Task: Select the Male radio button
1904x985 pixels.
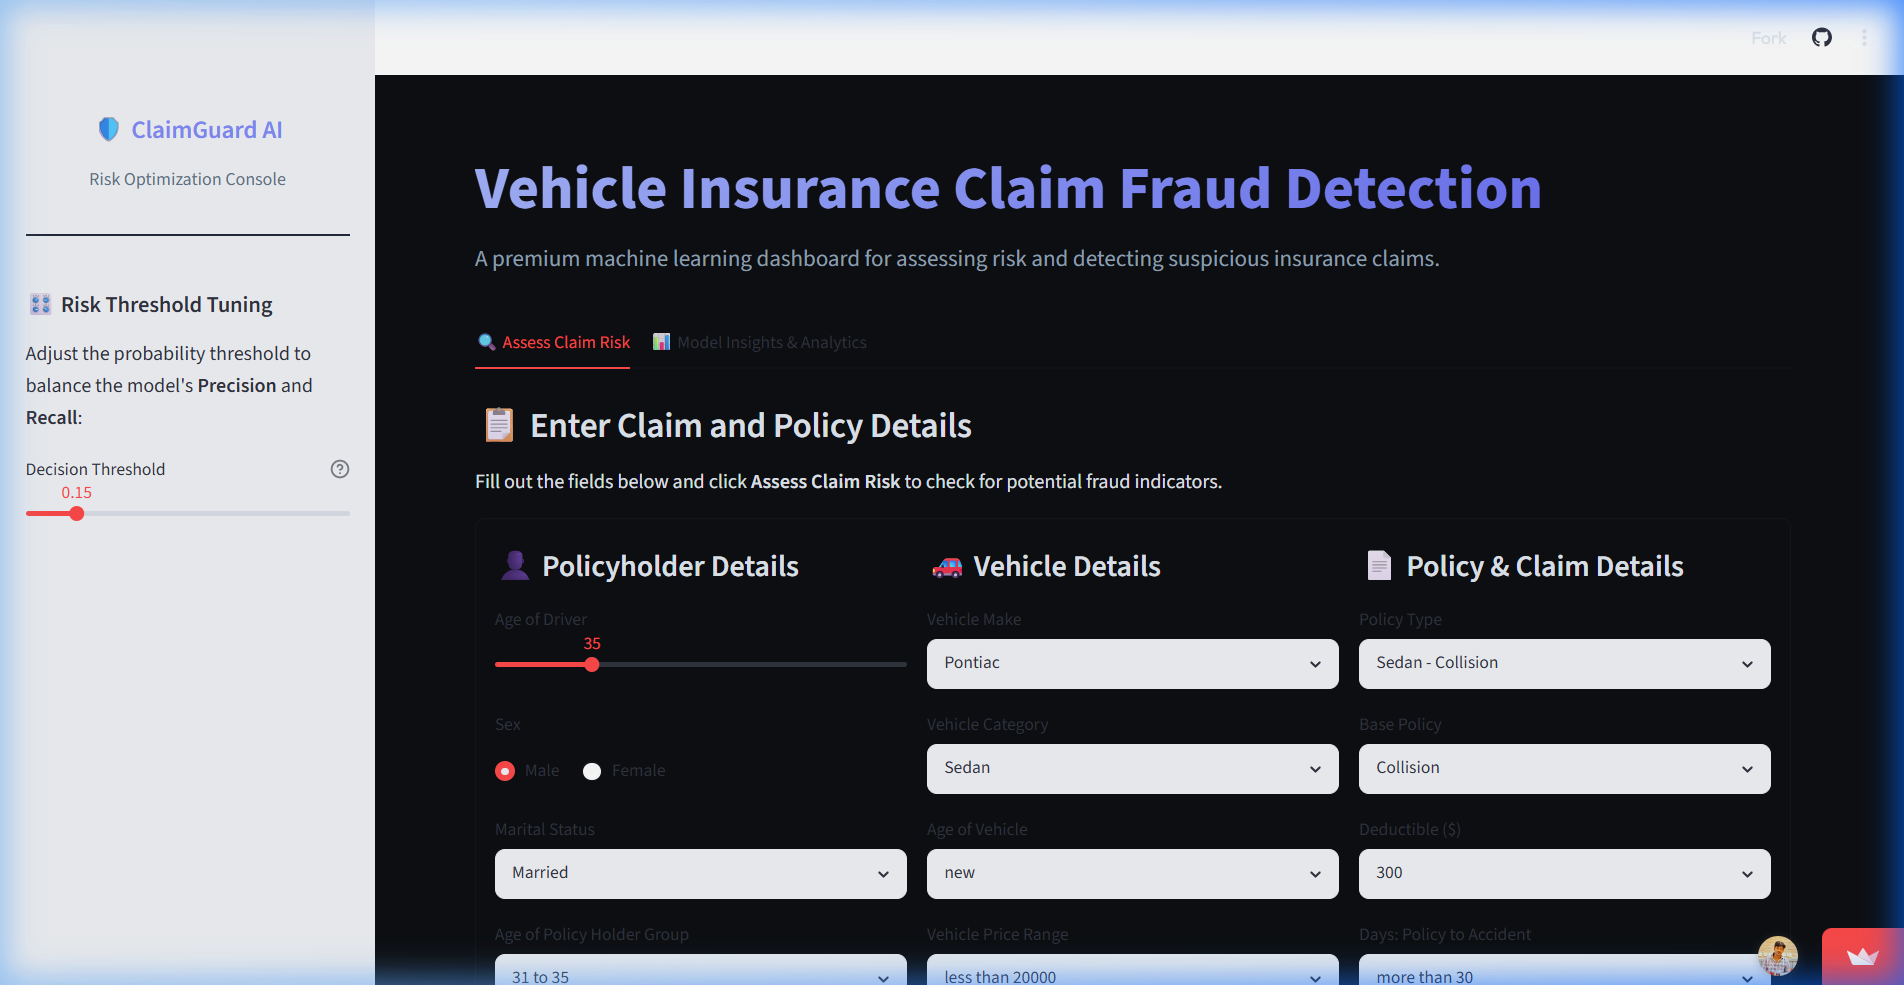Action: (505, 771)
